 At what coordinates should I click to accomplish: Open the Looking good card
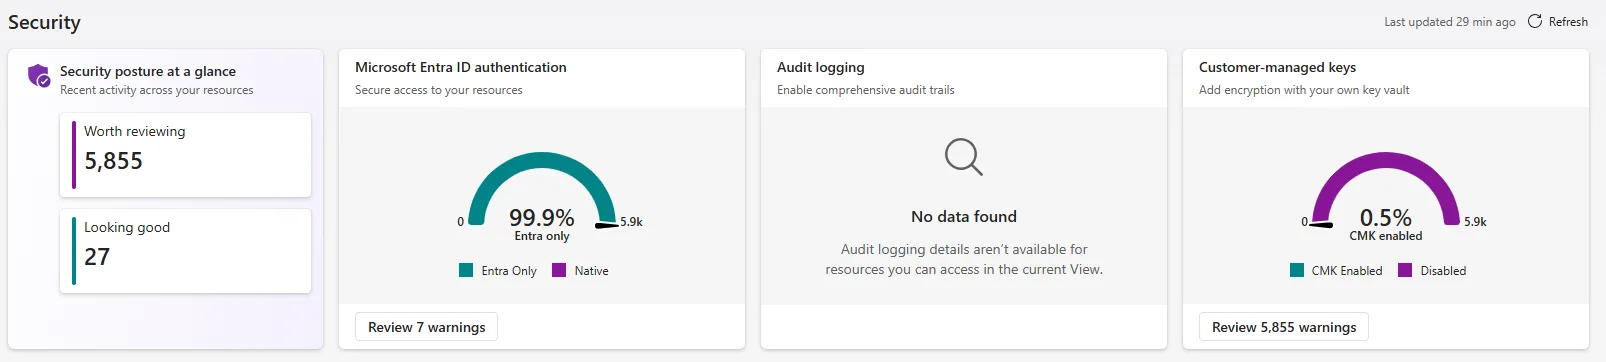(x=186, y=251)
